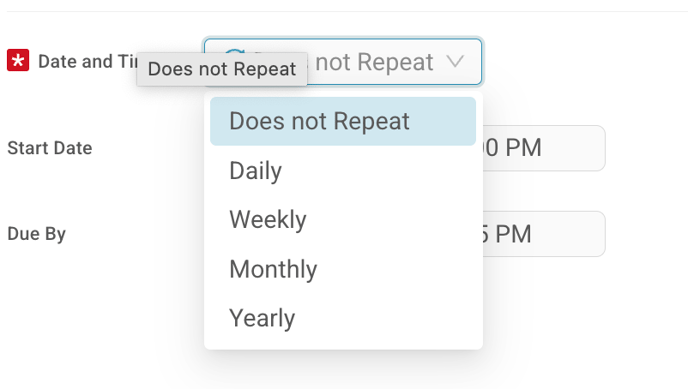The image size is (688, 389).
Task: Click the repeat icon inside recurrence box
Action: pos(235,51)
